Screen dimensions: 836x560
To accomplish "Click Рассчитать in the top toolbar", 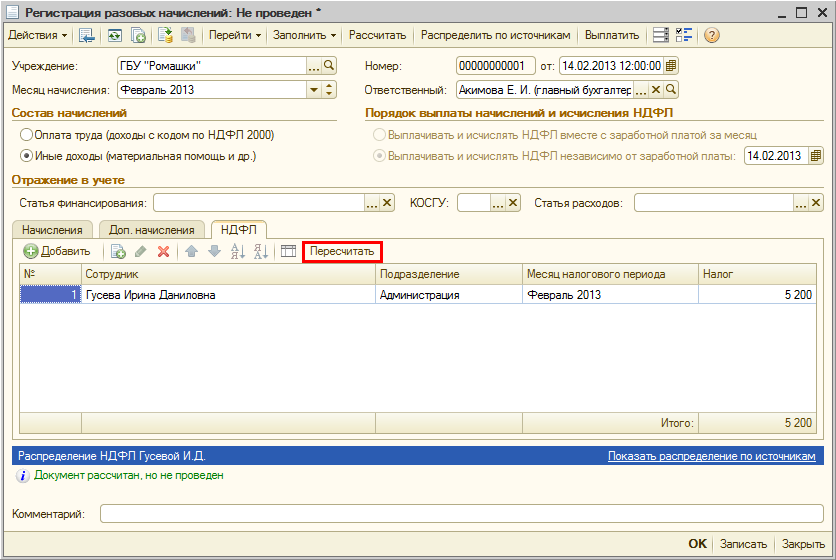I will click(x=377, y=36).
